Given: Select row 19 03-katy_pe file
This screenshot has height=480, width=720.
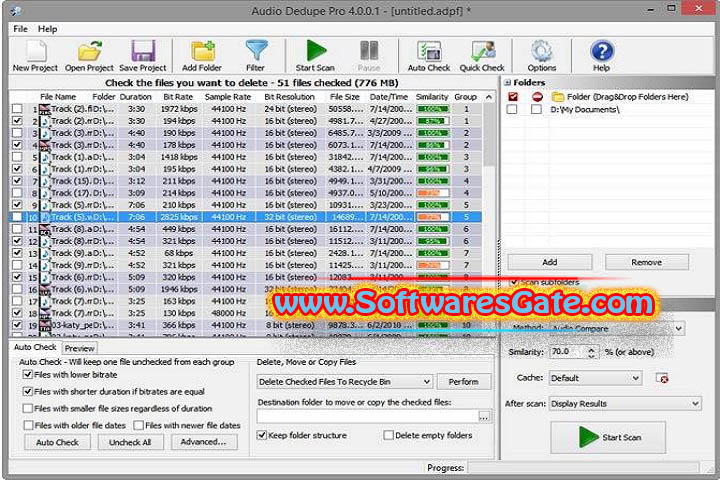Looking at the screenshot, I should [246, 325].
